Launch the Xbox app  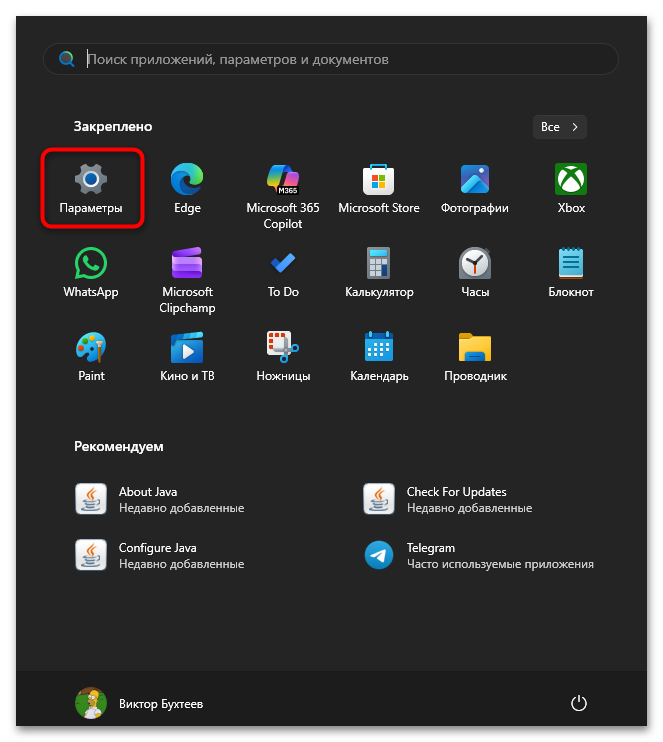pos(571,188)
